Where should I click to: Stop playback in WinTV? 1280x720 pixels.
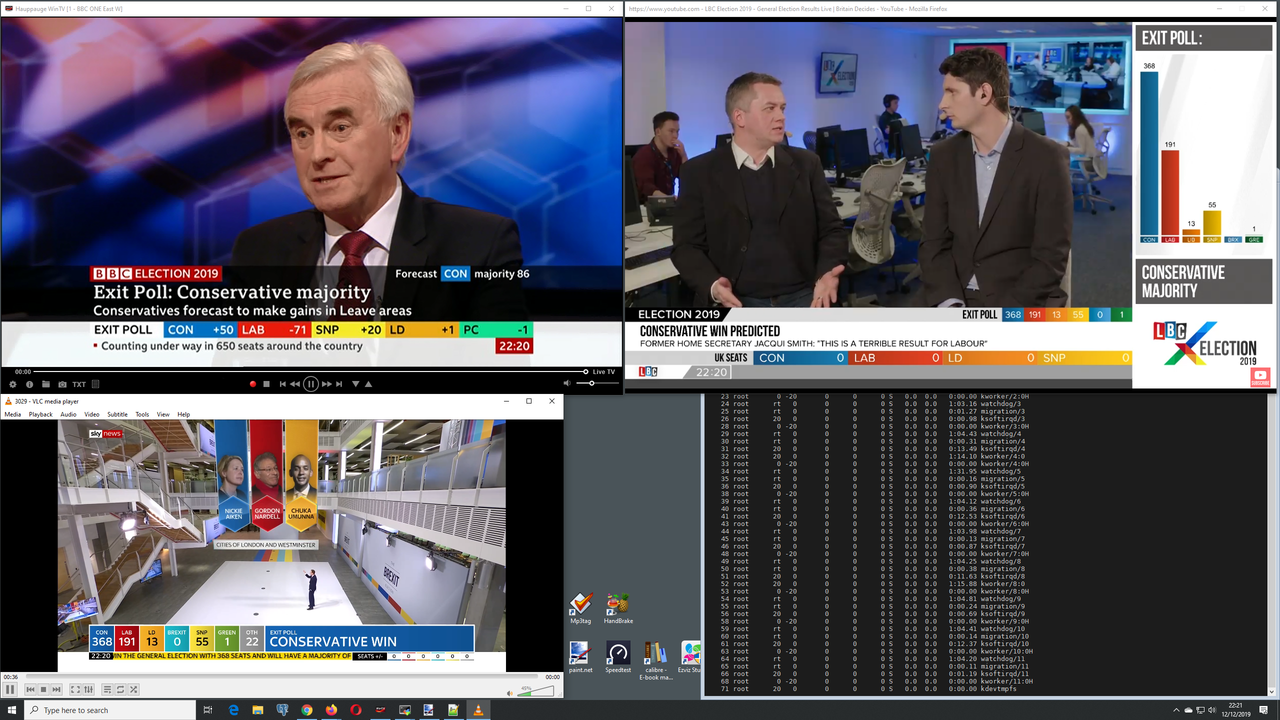pos(266,384)
